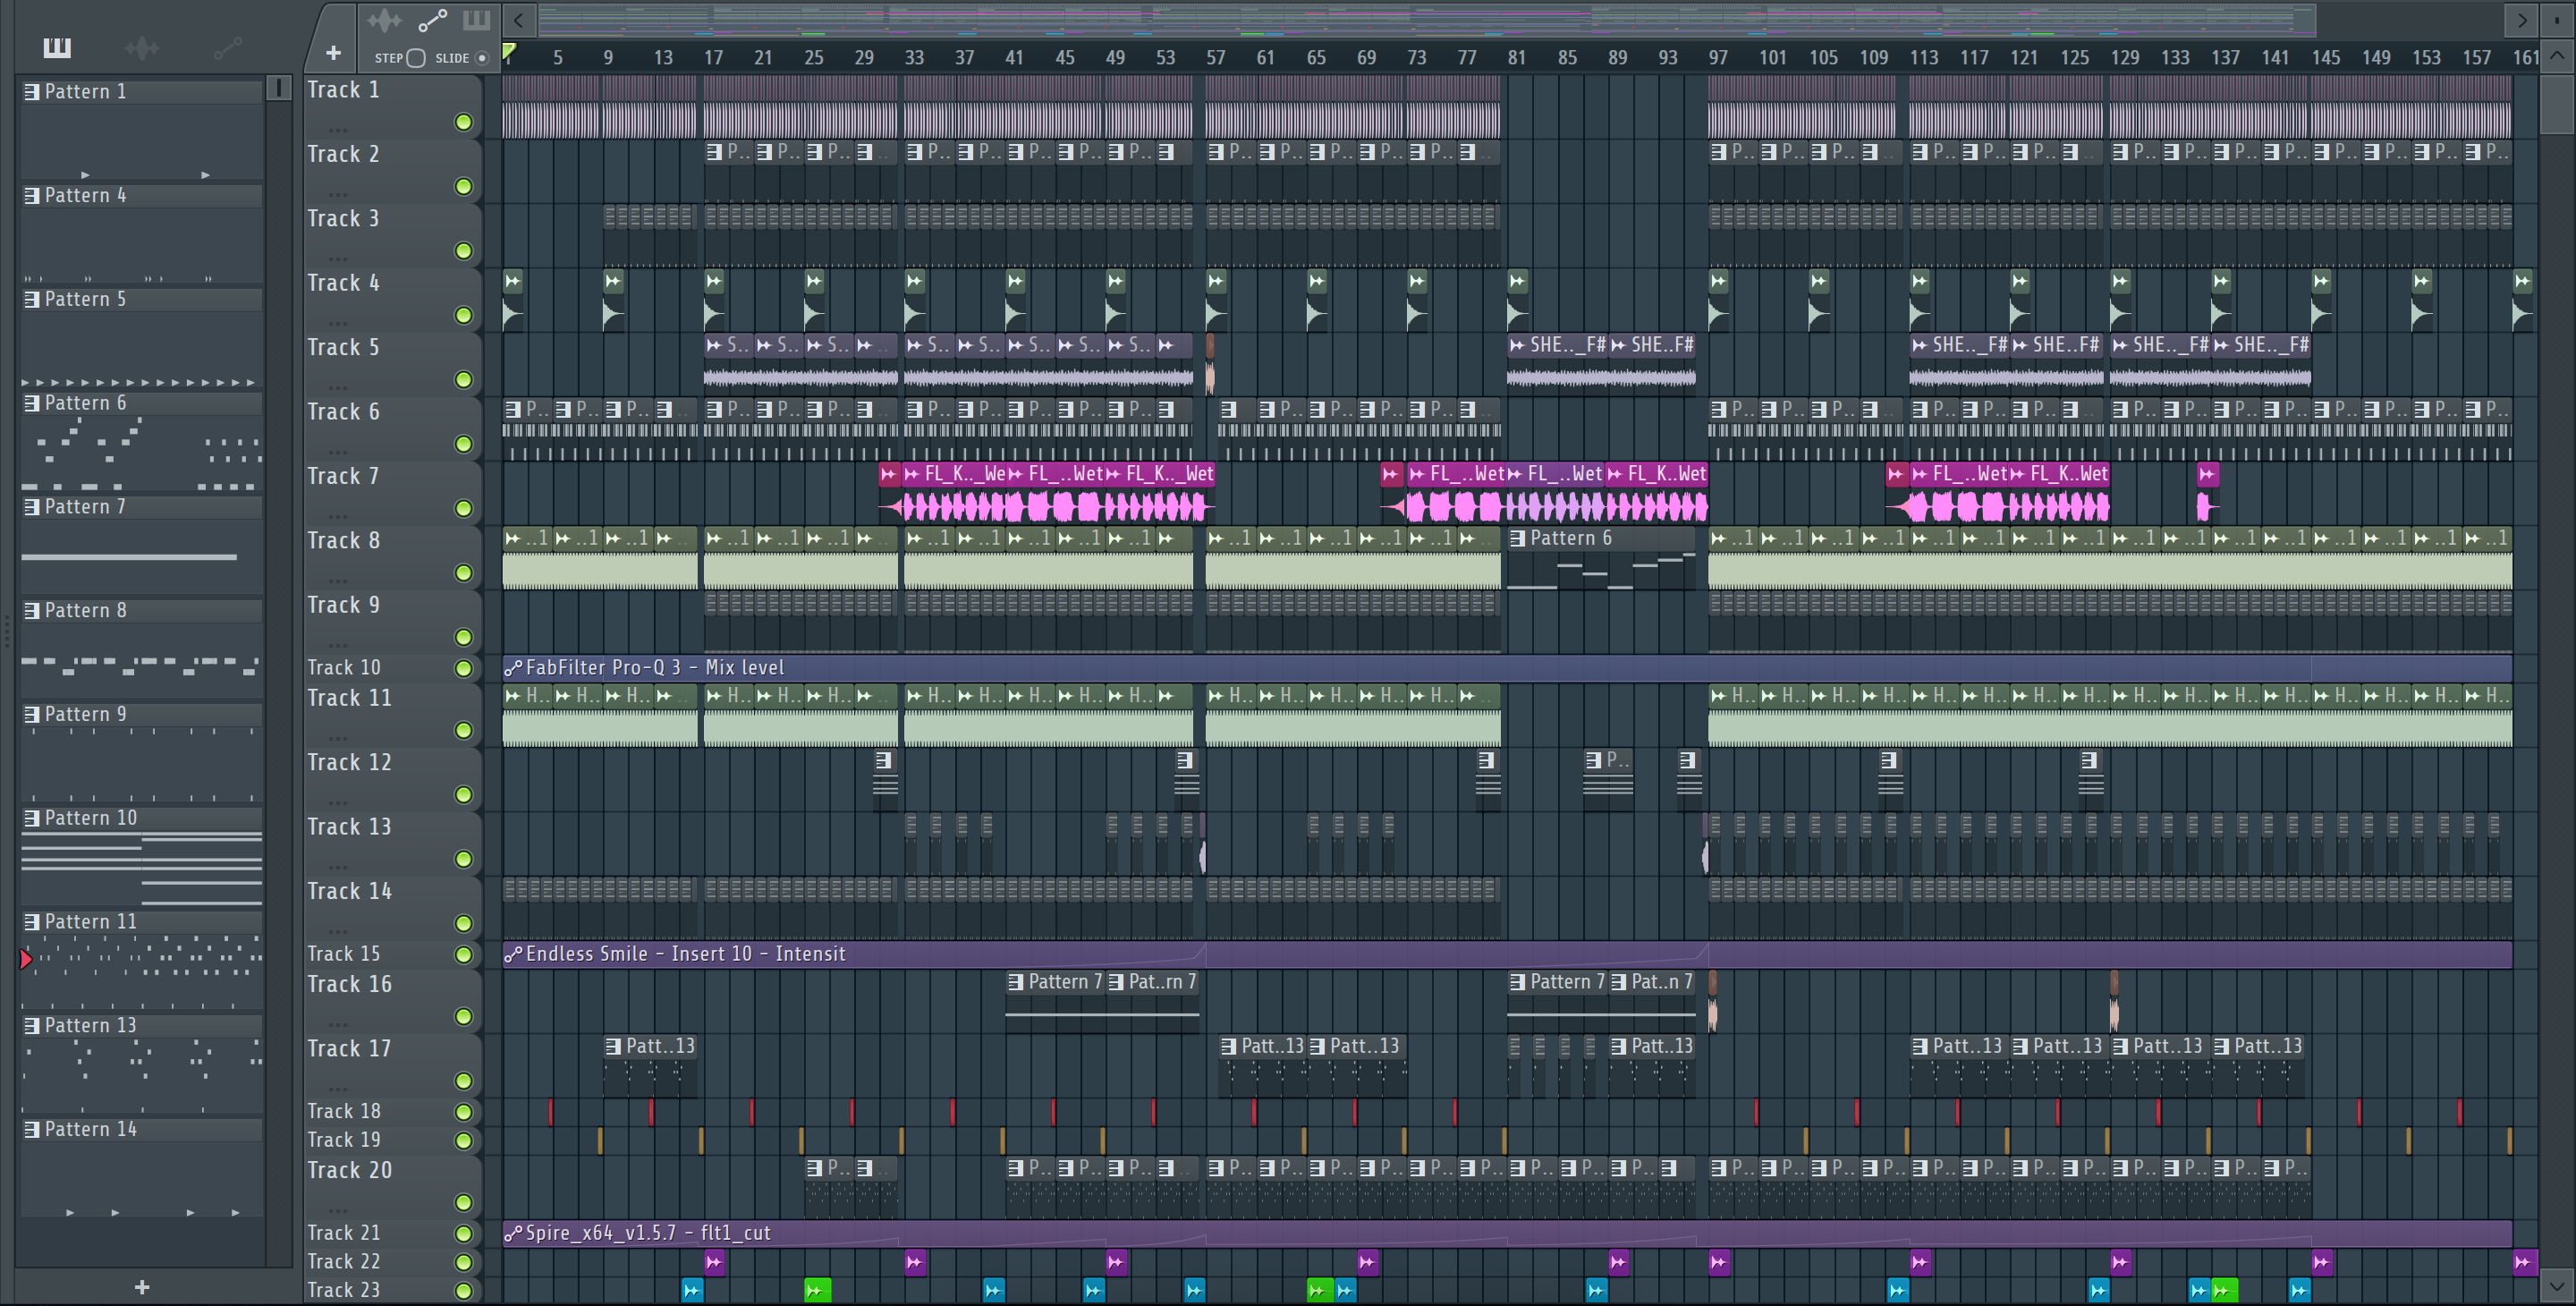Click the Pattern 8 piano icon in picker
Screen dimensions: 2576x1306
[x=32, y=611]
